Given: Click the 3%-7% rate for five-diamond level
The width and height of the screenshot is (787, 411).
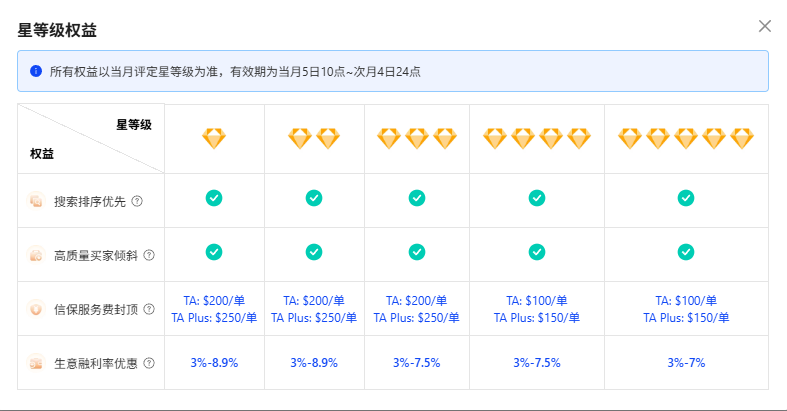Looking at the screenshot, I should point(686,362).
